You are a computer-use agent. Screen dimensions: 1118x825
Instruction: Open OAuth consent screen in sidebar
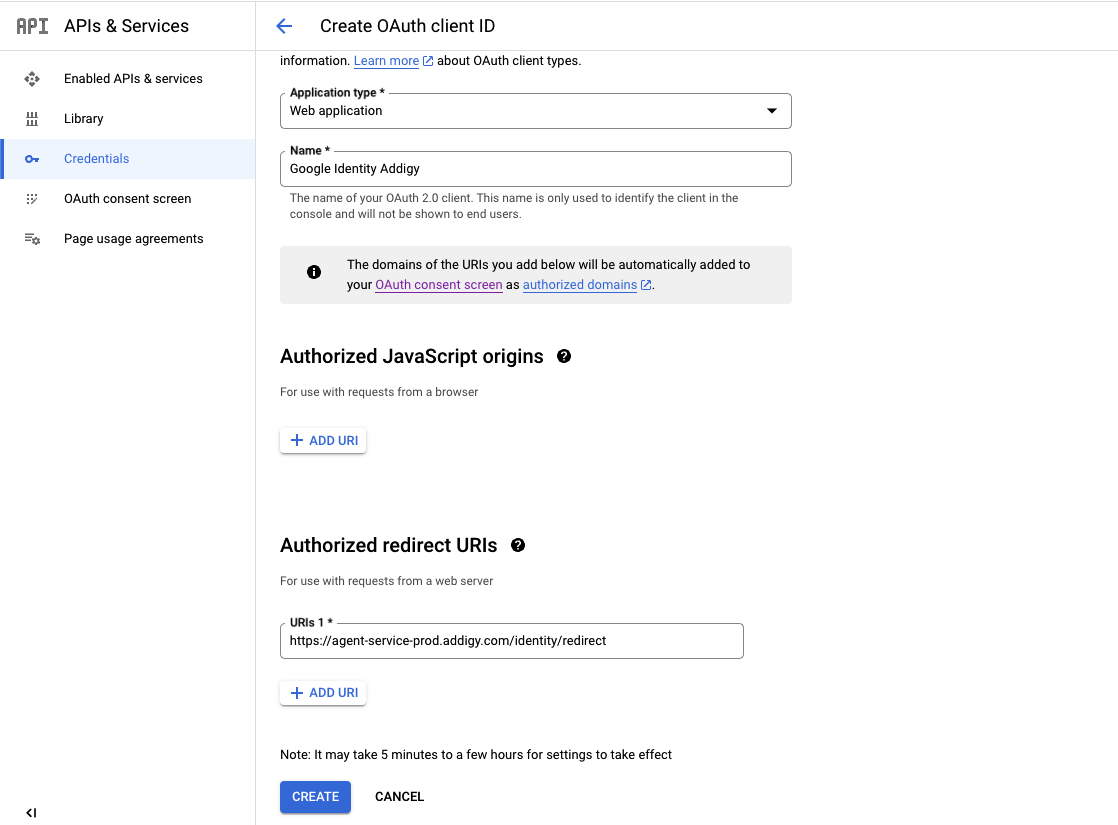point(128,199)
